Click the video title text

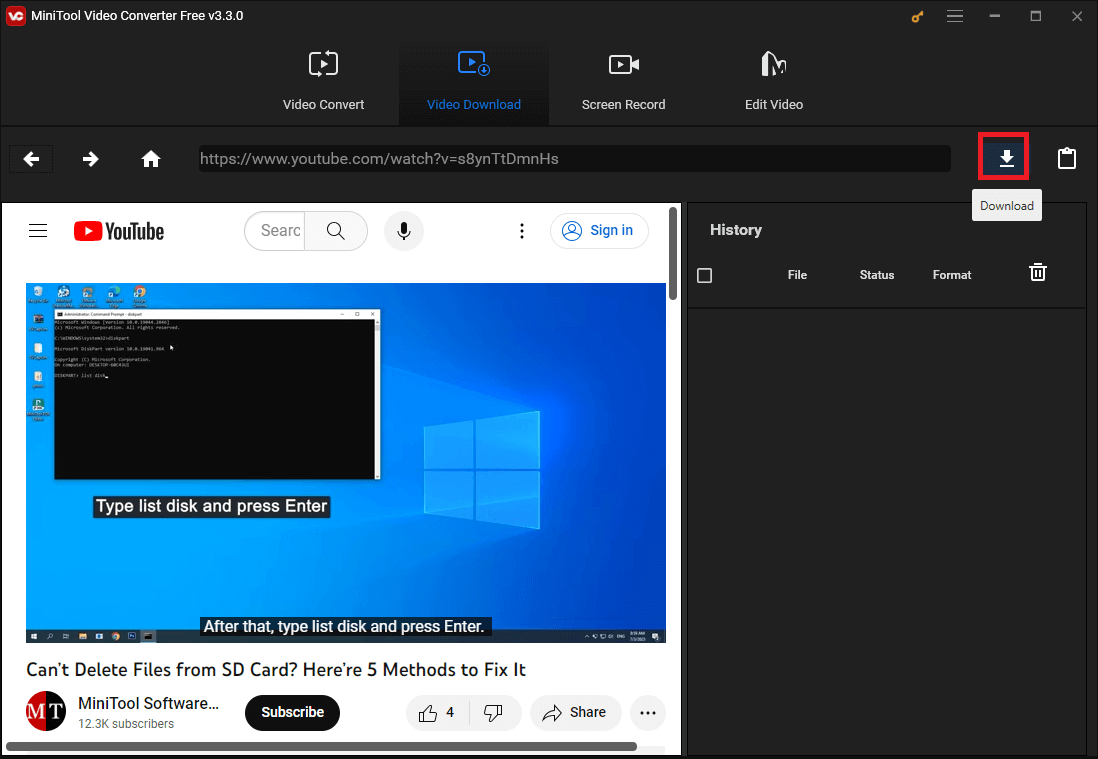click(276, 669)
